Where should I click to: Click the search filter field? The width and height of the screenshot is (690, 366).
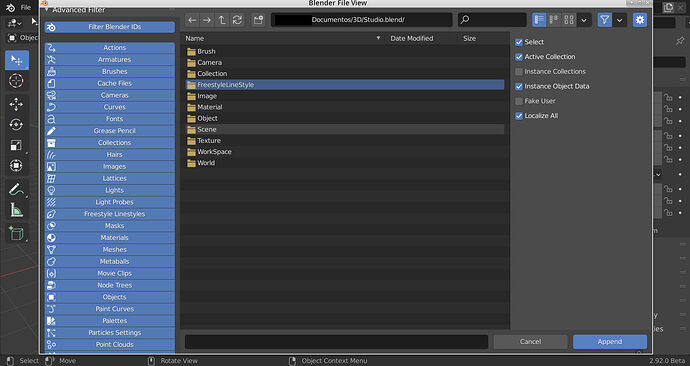[492, 20]
